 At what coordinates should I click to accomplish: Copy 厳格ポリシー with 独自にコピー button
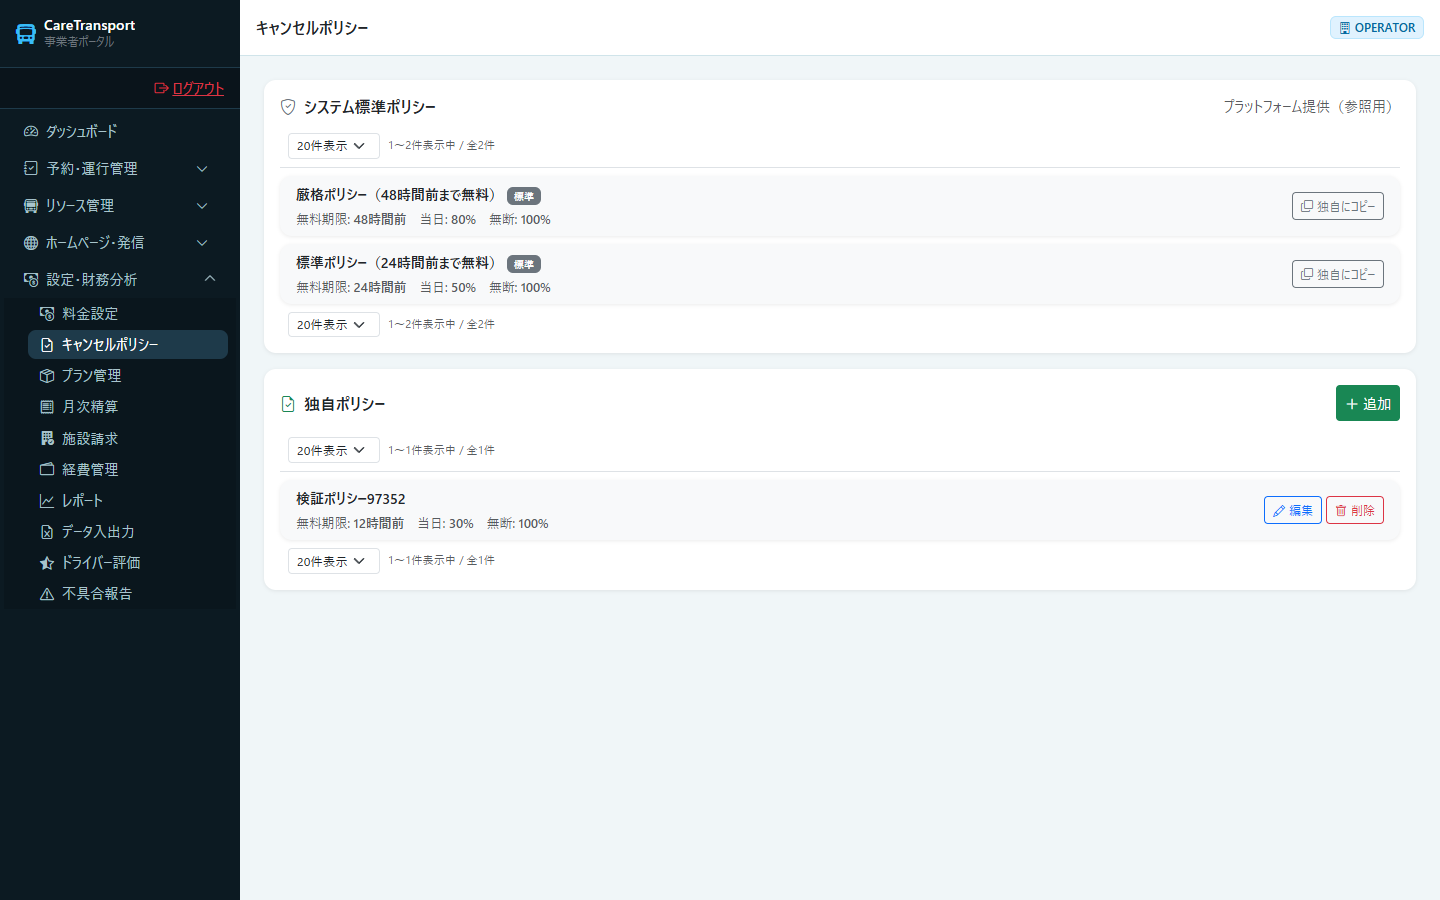click(x=1338, y=206)
